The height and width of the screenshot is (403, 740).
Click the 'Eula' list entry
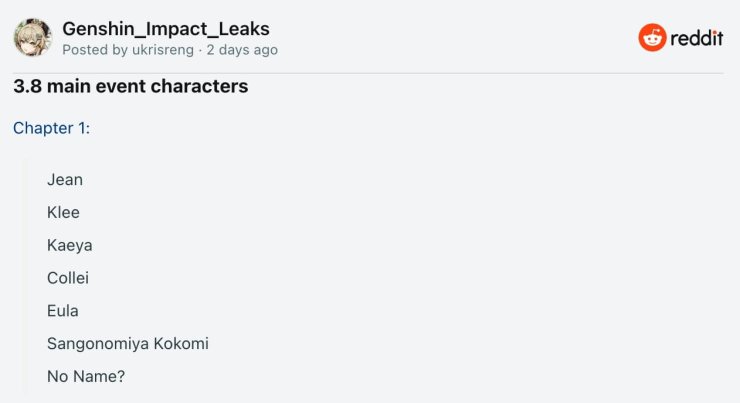point(63,311)
